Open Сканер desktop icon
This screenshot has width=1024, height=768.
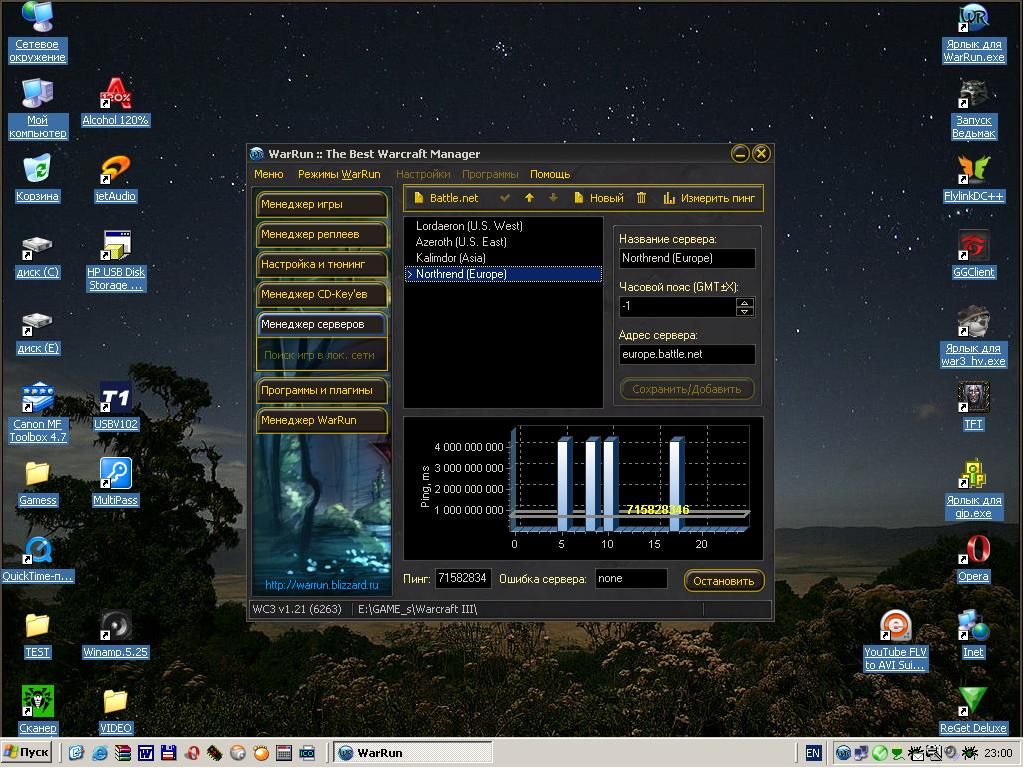pyautogui.click(x=37, y=710)
